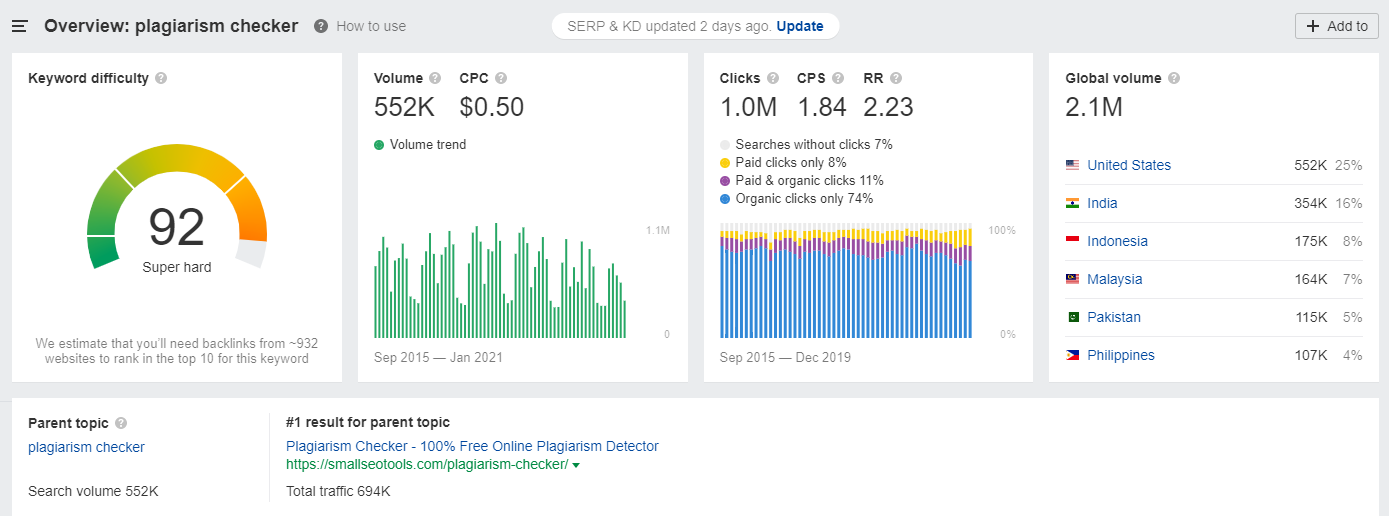Viewport: 1389px width, 516px height.
Task: Click the Volume help icon
Action: click(x=435, y=78)
